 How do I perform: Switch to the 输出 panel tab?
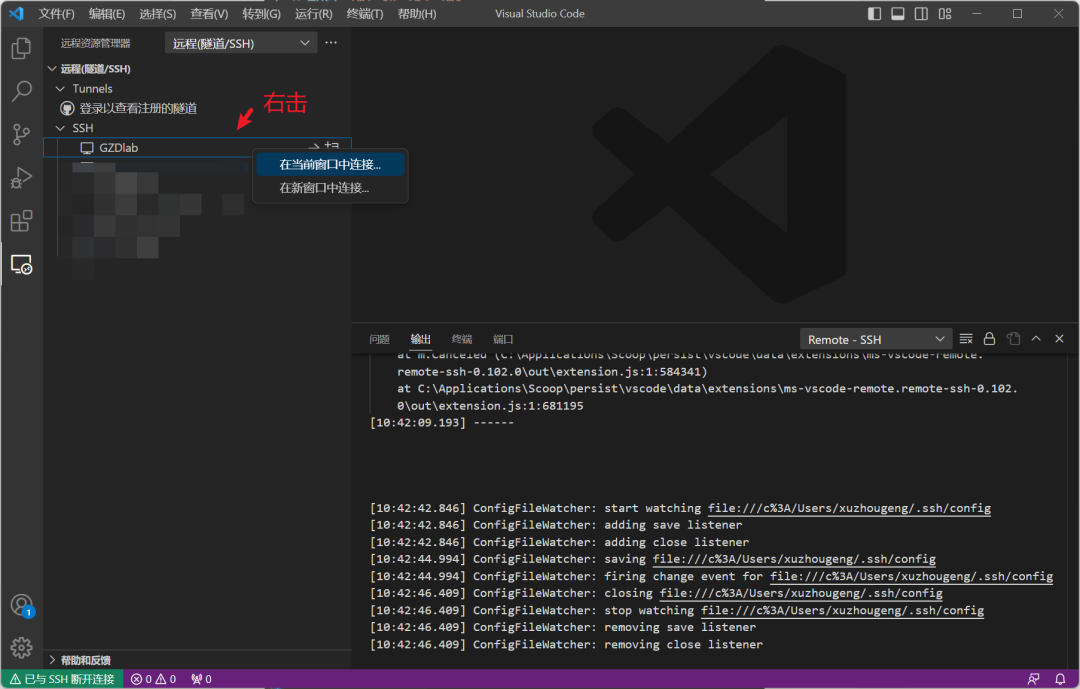point(421,339)
